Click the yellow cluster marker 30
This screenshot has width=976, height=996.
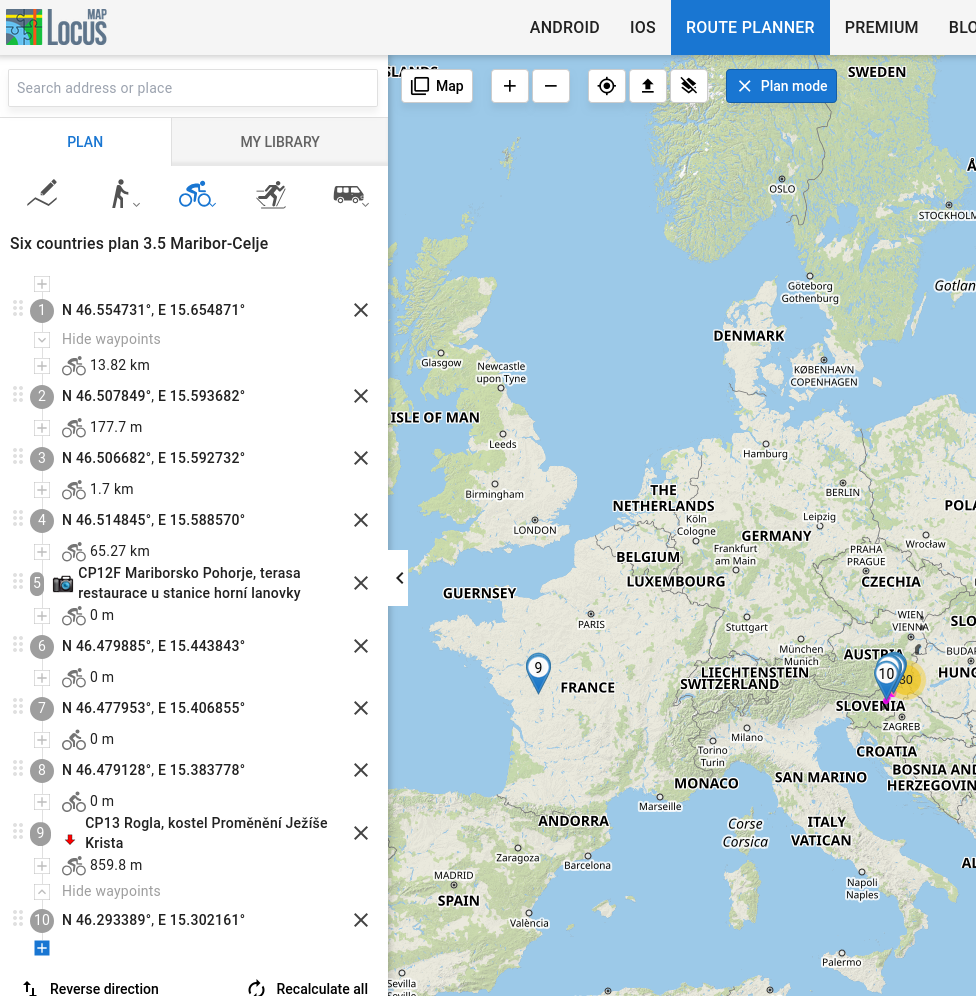tap(909, 680)
